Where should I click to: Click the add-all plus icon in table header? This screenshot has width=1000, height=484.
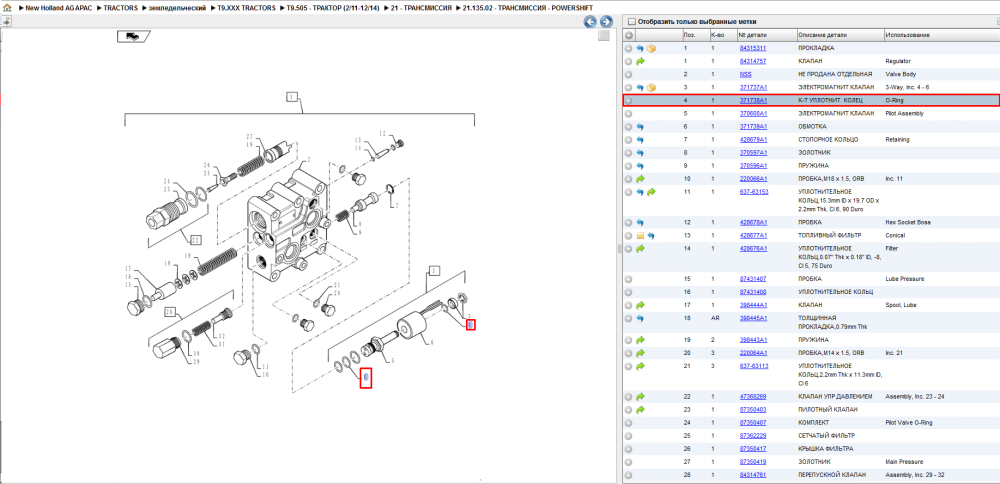pos(628,36)
